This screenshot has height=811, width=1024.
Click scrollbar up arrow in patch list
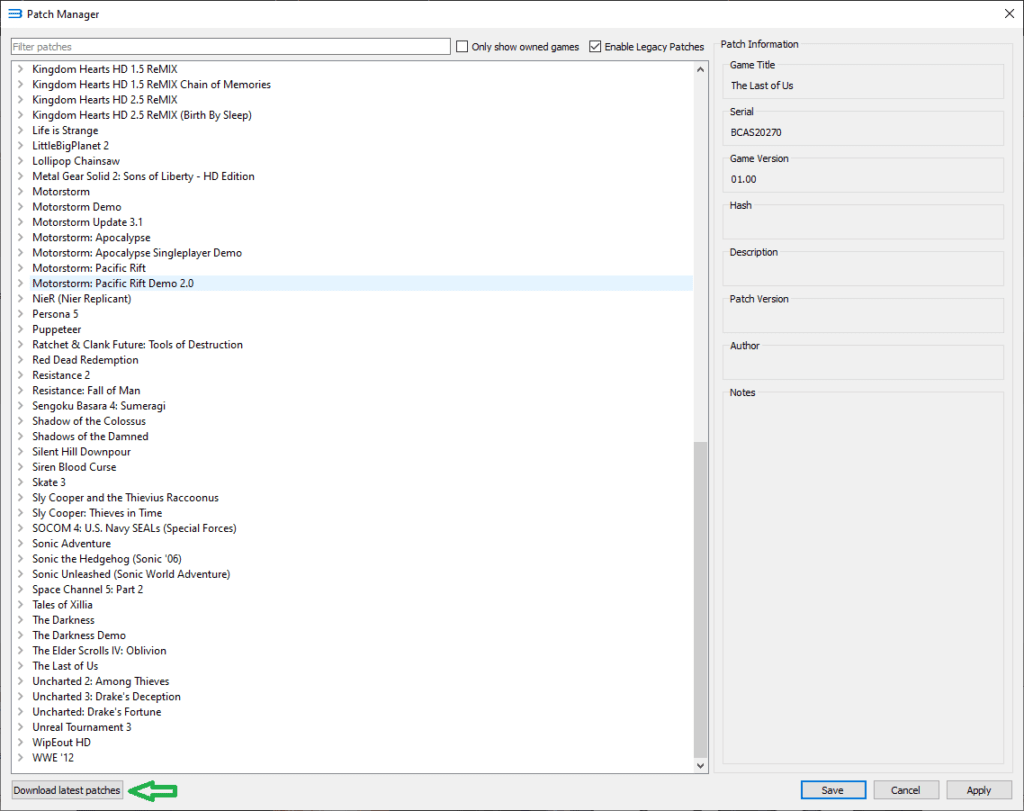701,69
